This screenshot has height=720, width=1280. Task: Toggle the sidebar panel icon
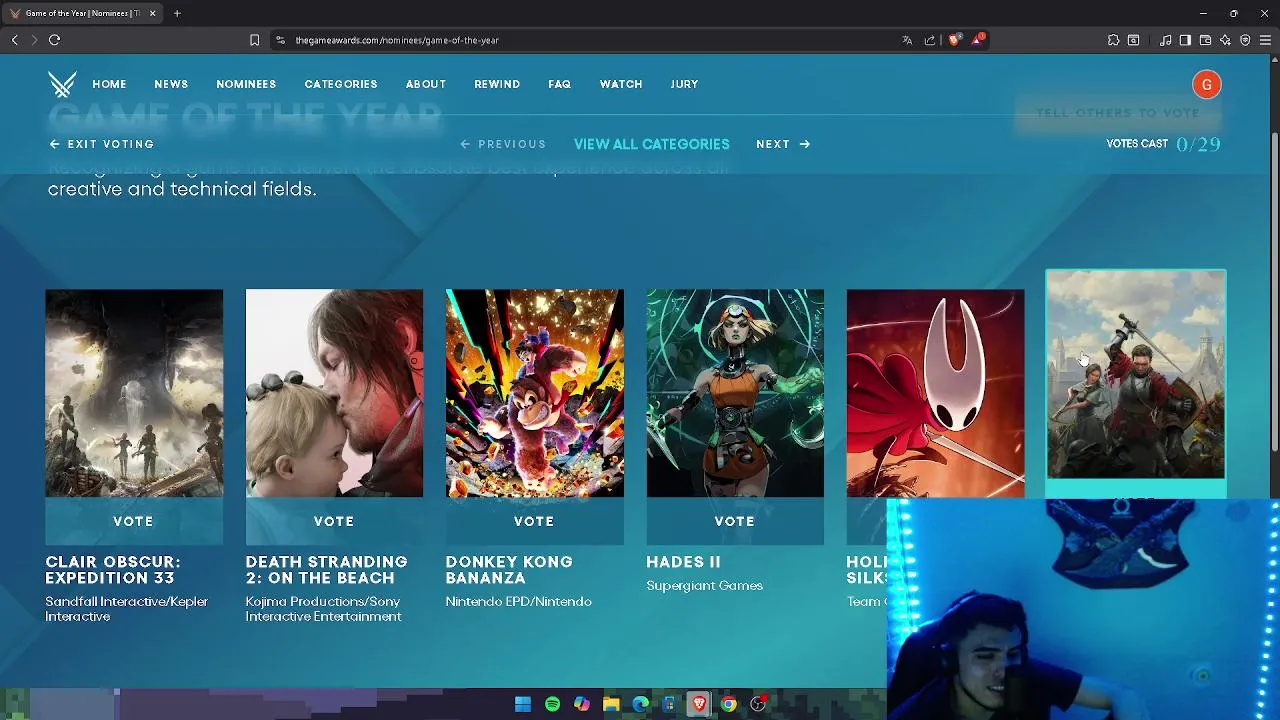click(x=1185, y=40)
